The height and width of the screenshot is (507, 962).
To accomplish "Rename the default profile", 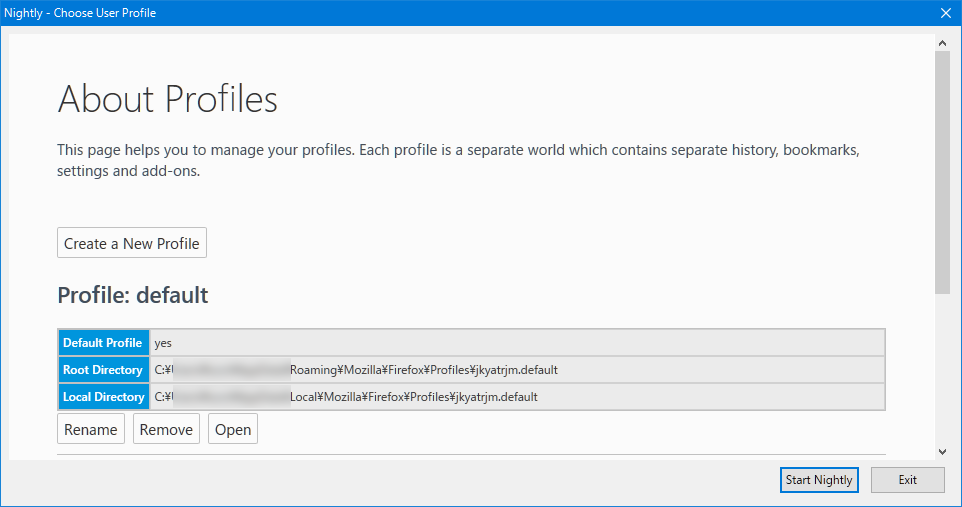I will 91,430.
